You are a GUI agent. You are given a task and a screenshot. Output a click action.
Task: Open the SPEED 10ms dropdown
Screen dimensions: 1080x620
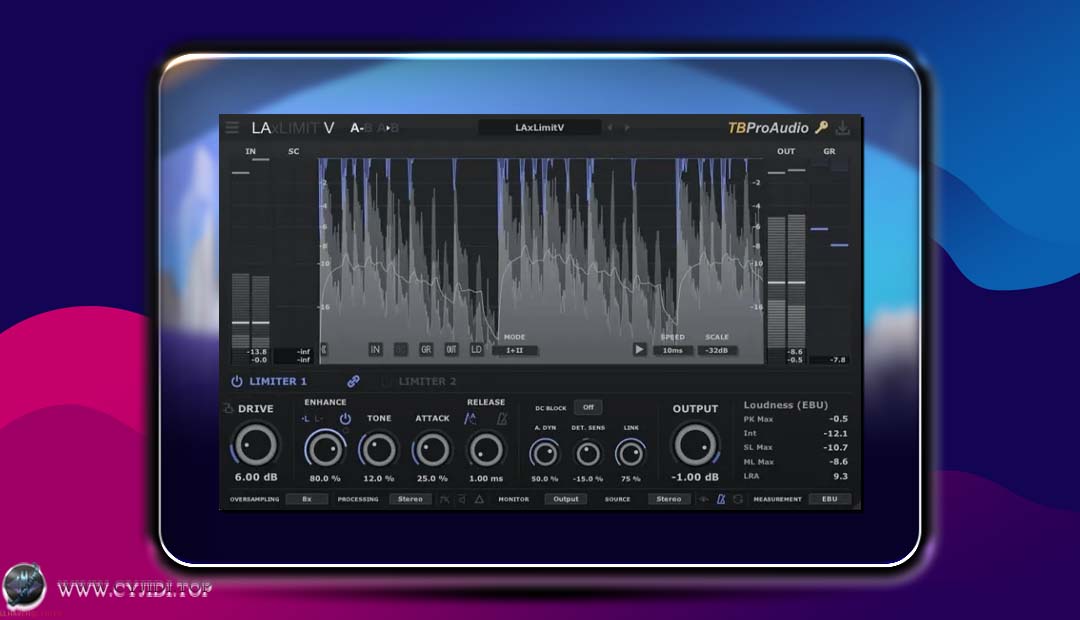[x=672, y=350]
